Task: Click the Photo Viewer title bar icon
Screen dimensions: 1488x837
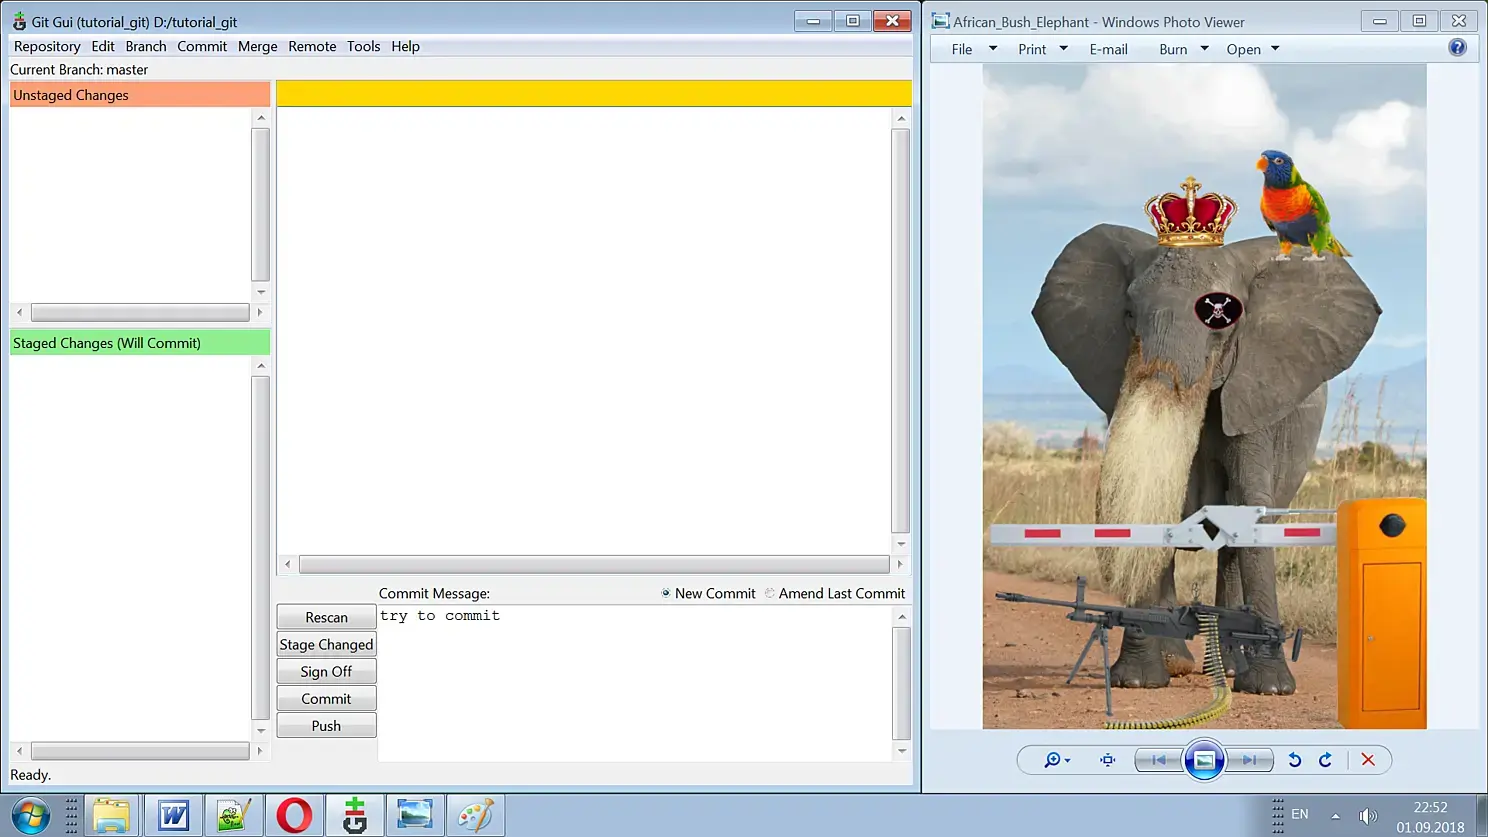Action: (940, 21)
